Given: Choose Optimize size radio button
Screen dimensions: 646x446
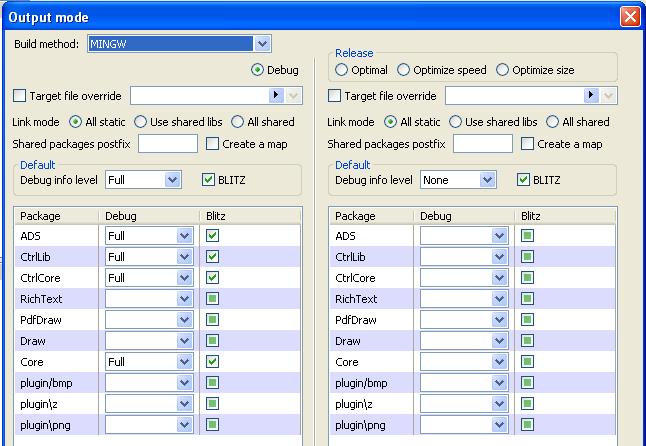Looking at the screenshot, I should [503, 70].
